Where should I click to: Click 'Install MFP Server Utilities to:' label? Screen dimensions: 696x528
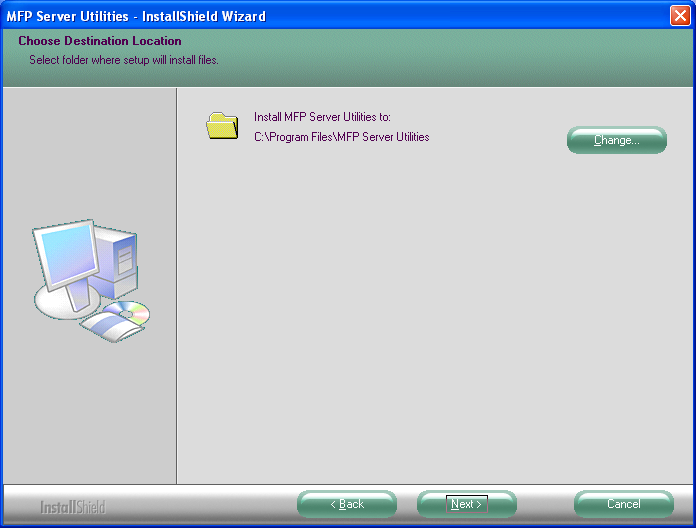(x=322, y=117)
